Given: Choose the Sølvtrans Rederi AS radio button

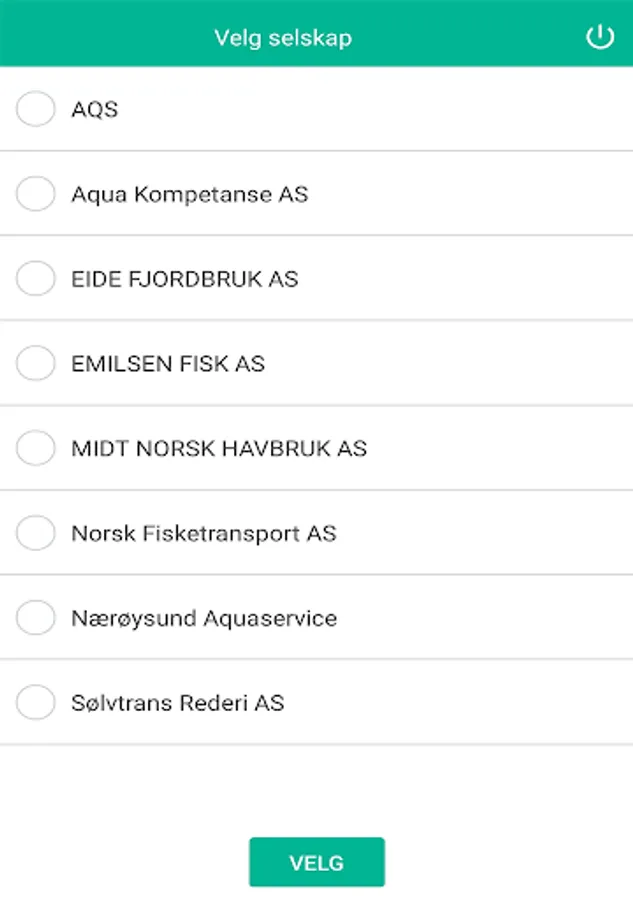Looking at the screenshot, I should point(36,703).
